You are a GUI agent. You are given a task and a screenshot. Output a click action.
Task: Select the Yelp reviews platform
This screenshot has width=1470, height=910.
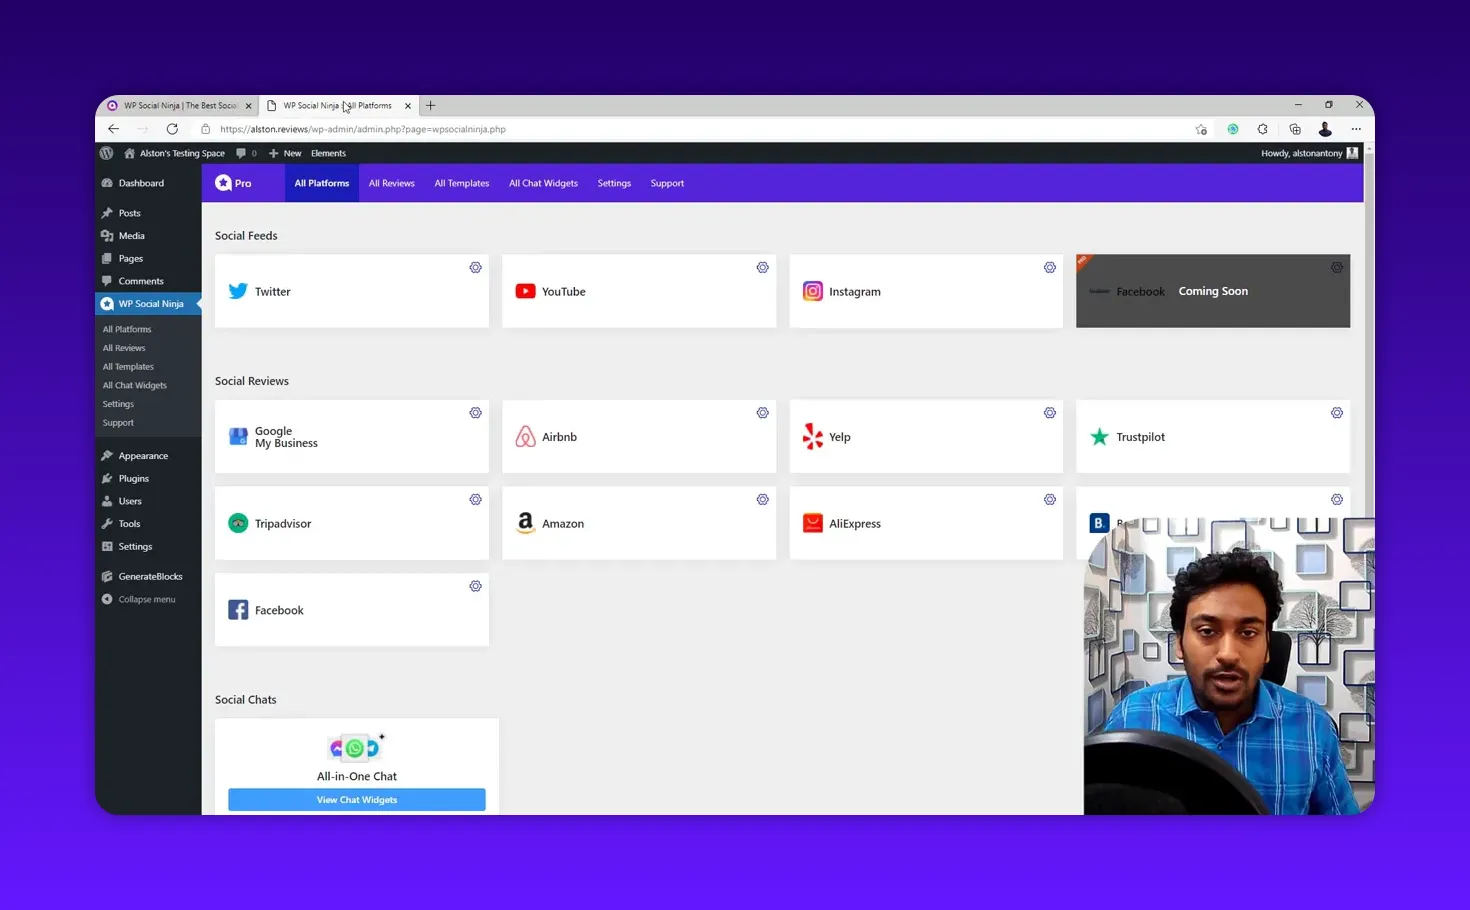pyautogui.click(x=838, y=436)
